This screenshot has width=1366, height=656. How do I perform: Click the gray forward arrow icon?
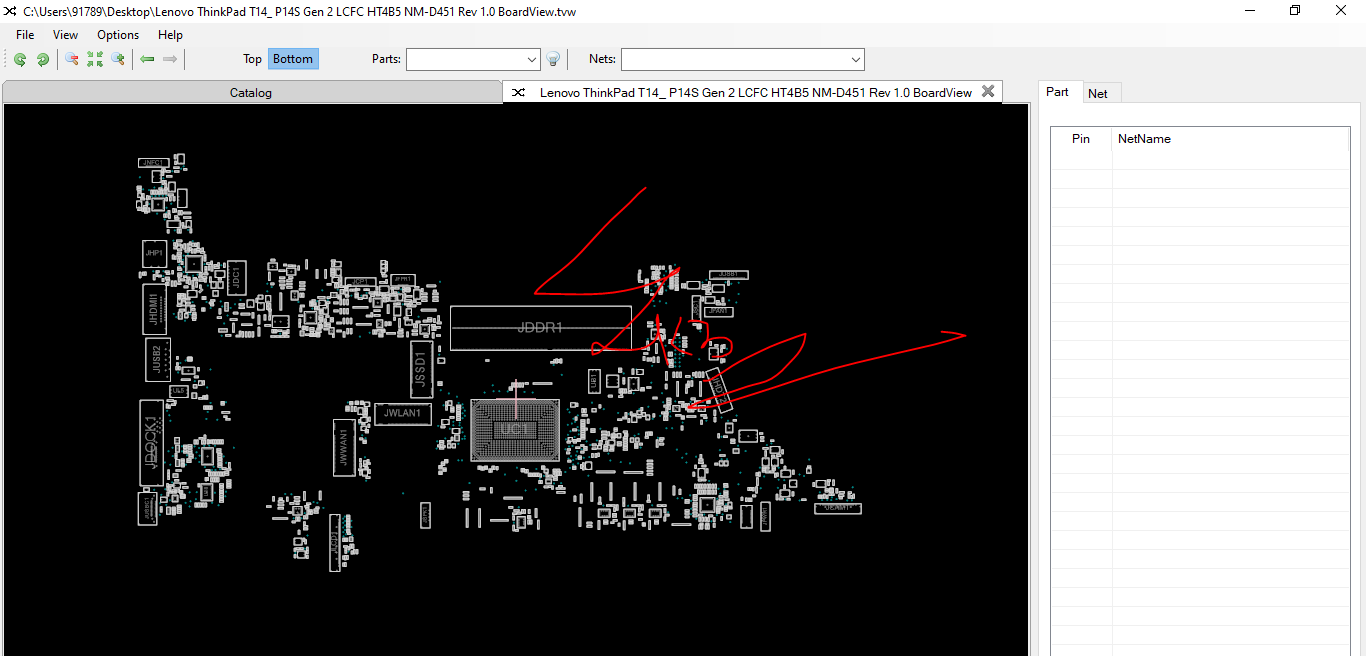[x=170, y=59]
